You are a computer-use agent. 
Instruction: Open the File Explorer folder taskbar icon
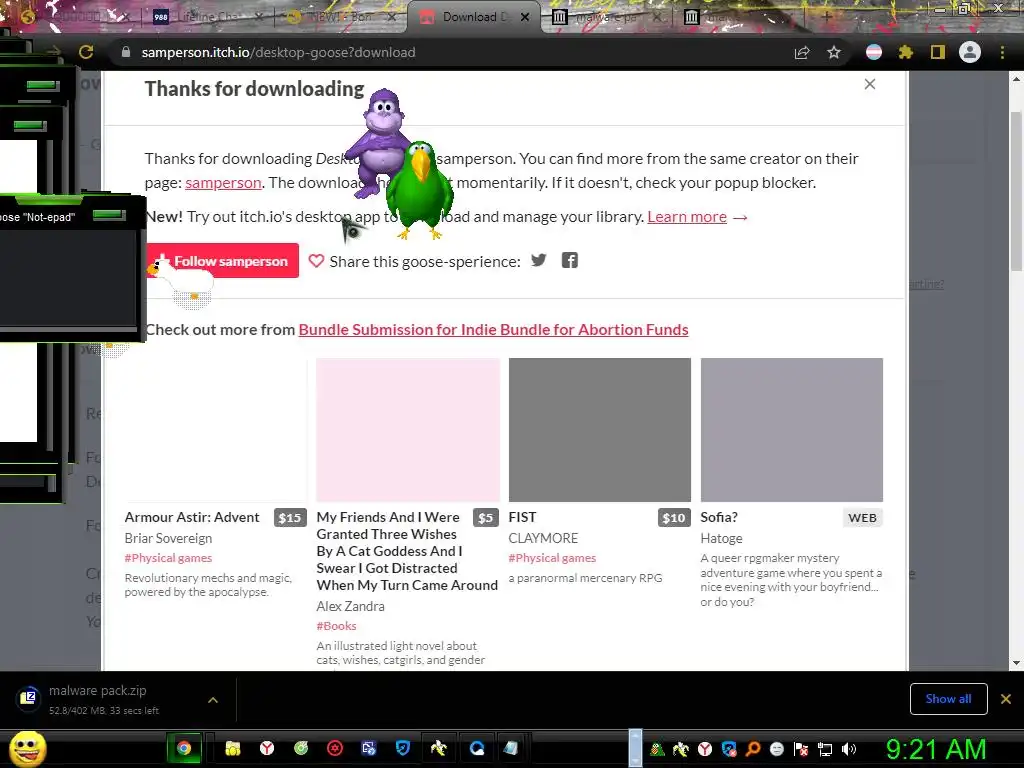point(232,748)
